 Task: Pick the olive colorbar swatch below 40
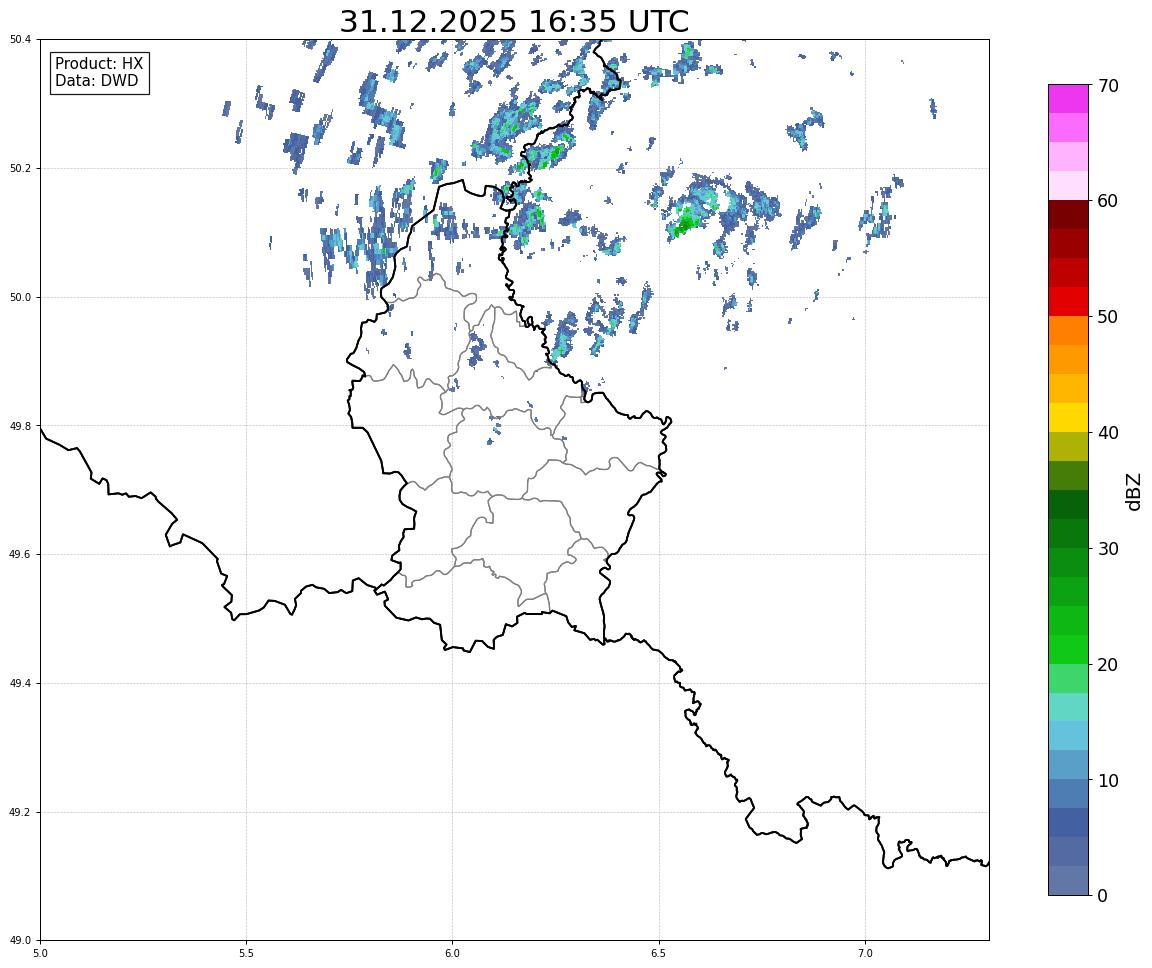point(1068,447)
